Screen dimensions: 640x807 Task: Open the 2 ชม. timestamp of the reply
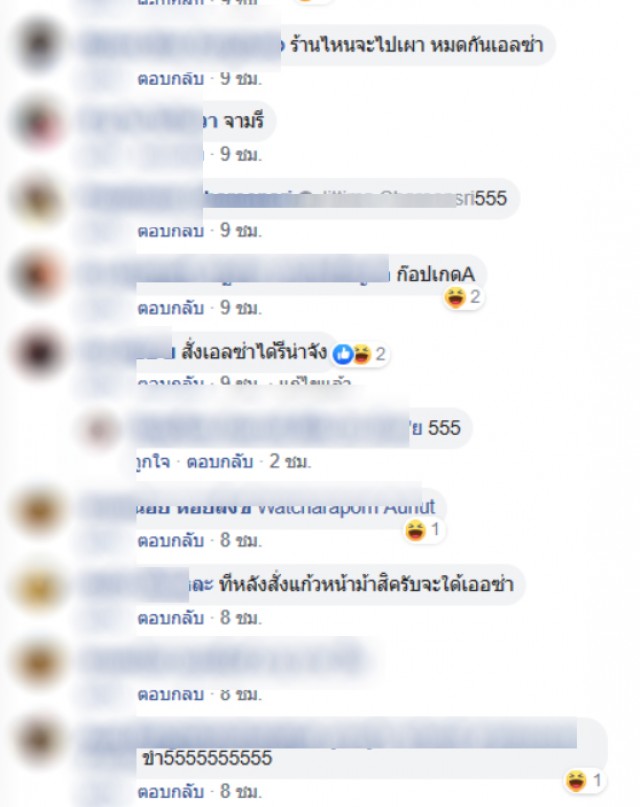coord(290,461)
